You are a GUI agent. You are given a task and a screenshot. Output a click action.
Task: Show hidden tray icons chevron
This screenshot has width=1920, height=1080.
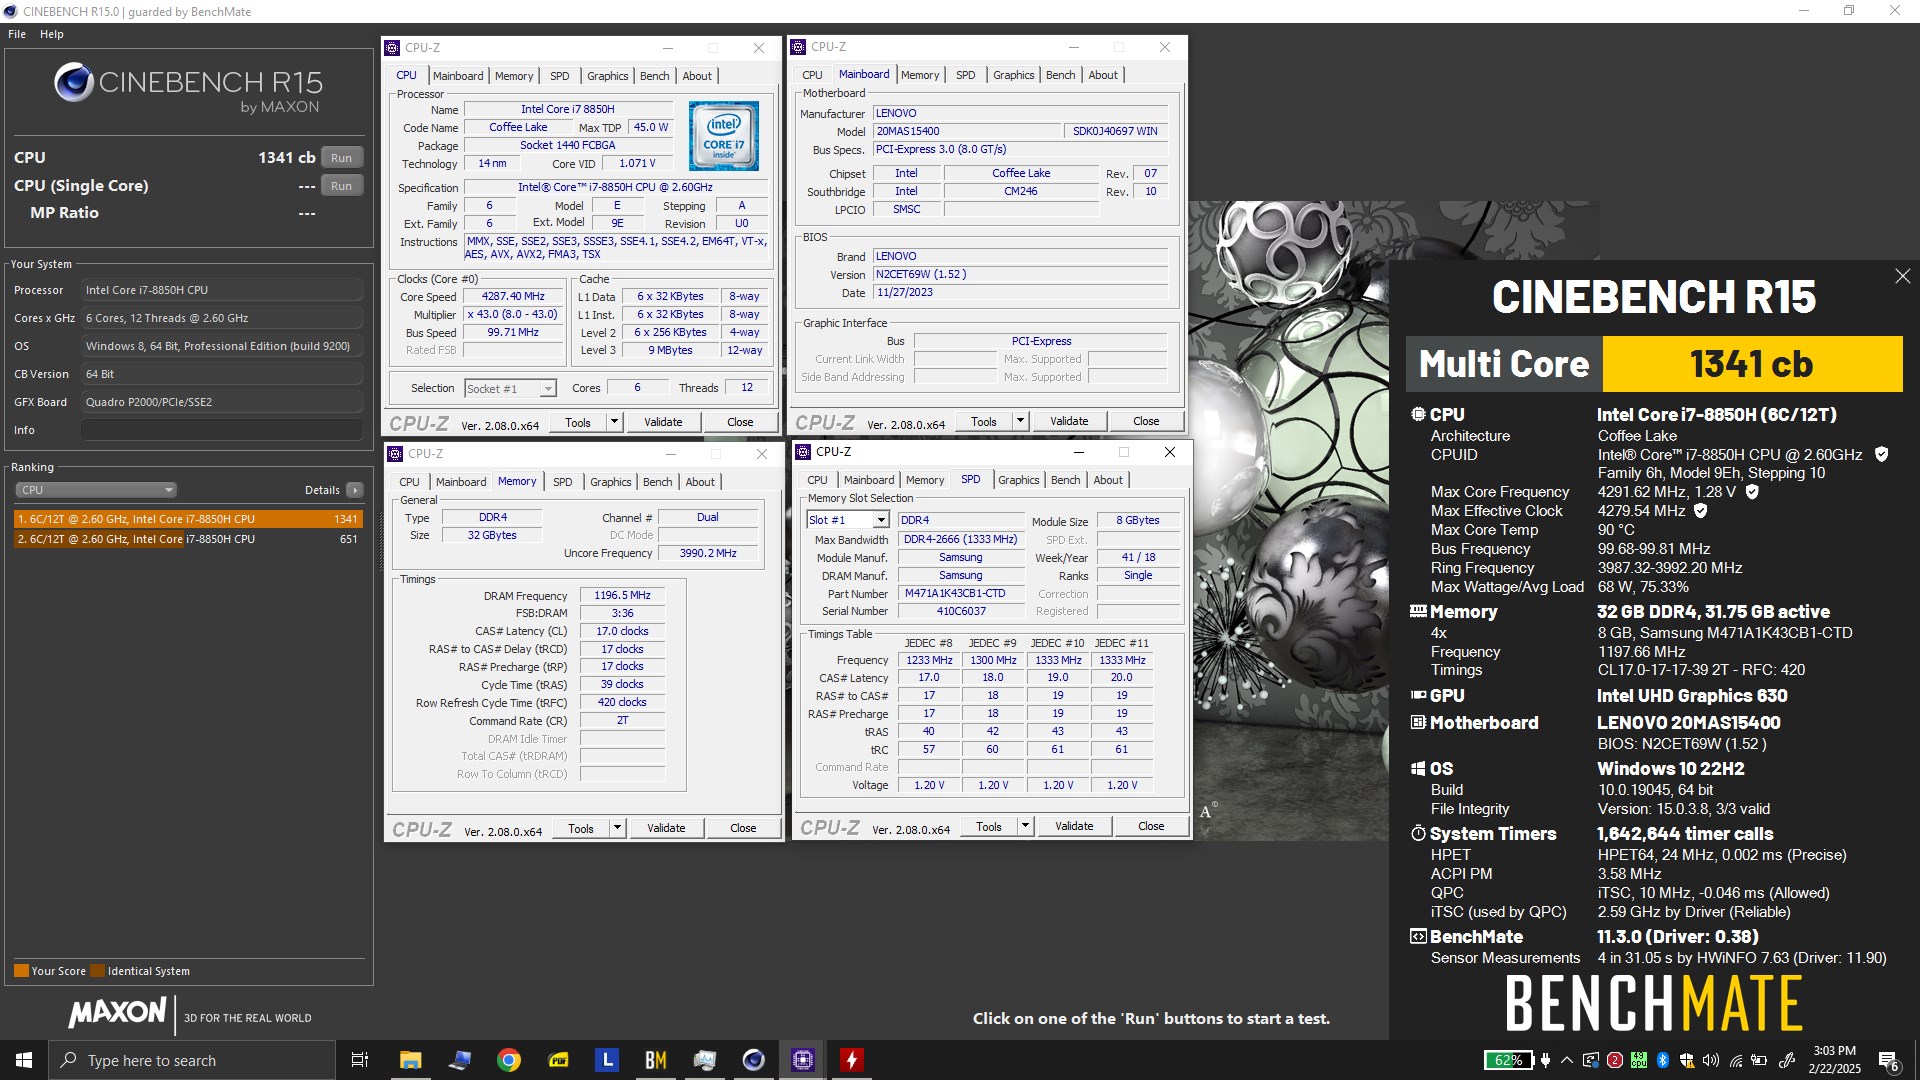[1567, 1060]
